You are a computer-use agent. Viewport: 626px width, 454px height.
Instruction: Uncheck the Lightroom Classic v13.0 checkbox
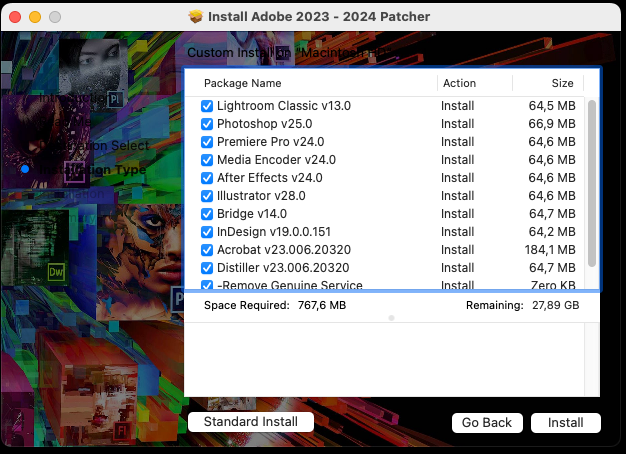point(207,106)
